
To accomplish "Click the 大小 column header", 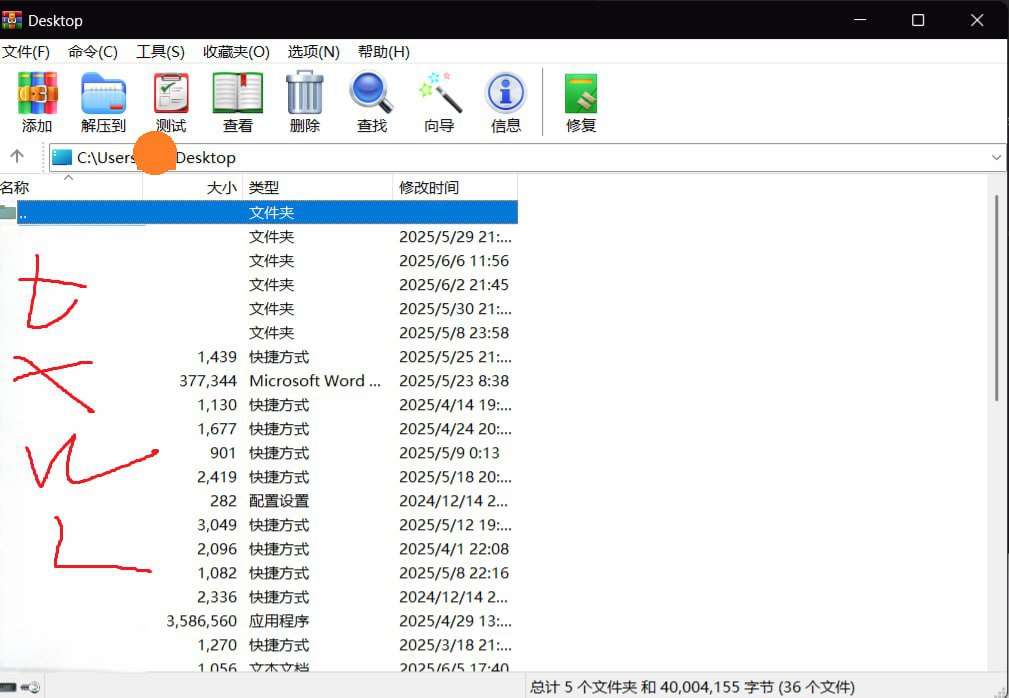I will click(221, 187).
